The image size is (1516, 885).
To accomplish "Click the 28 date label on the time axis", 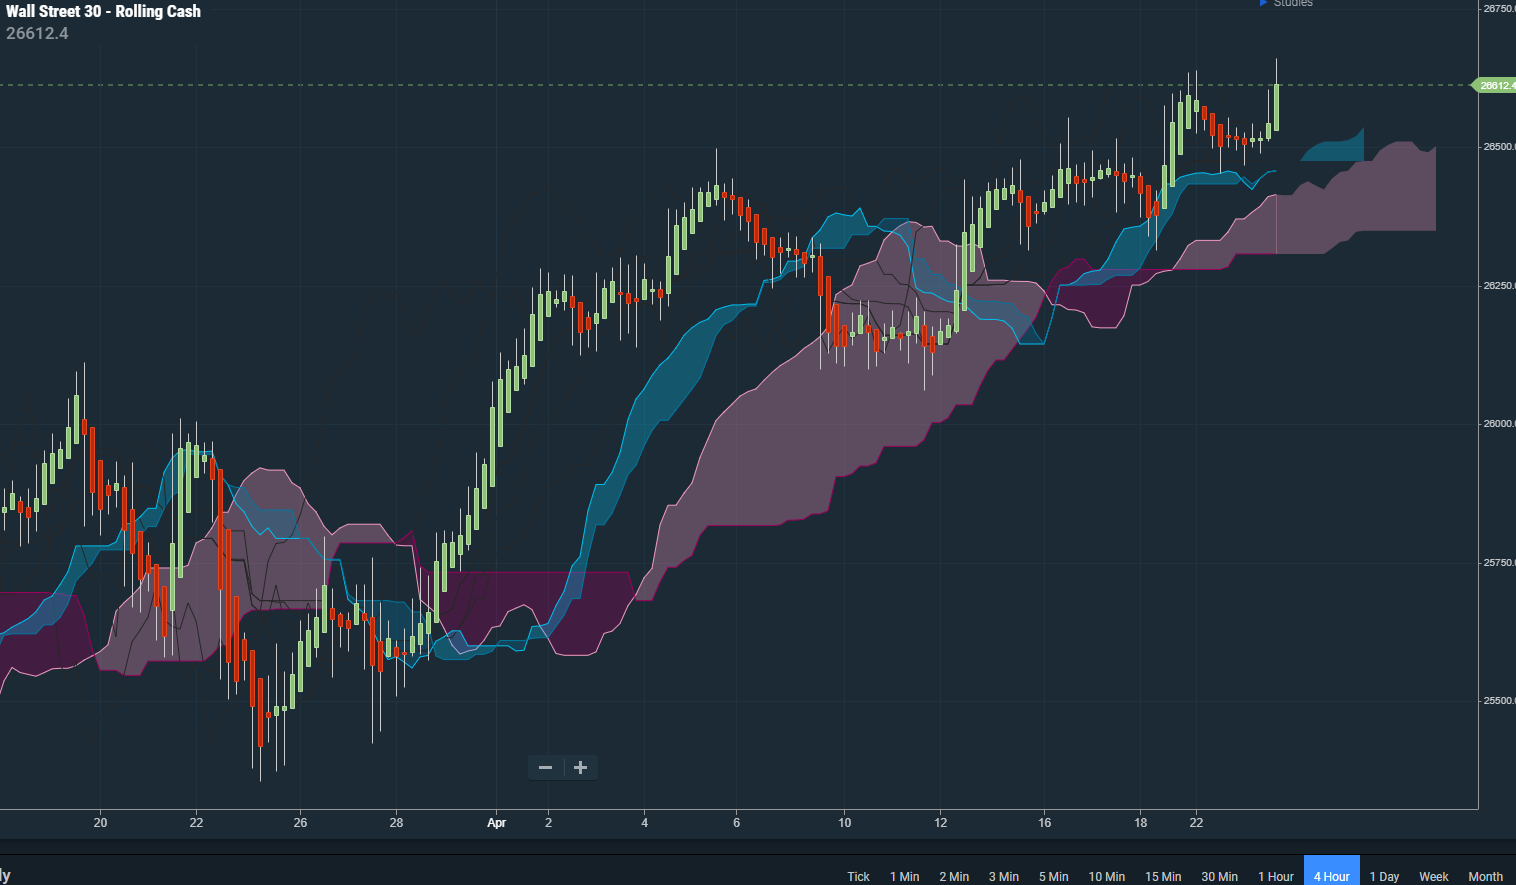I will click(x=397, y=823).
